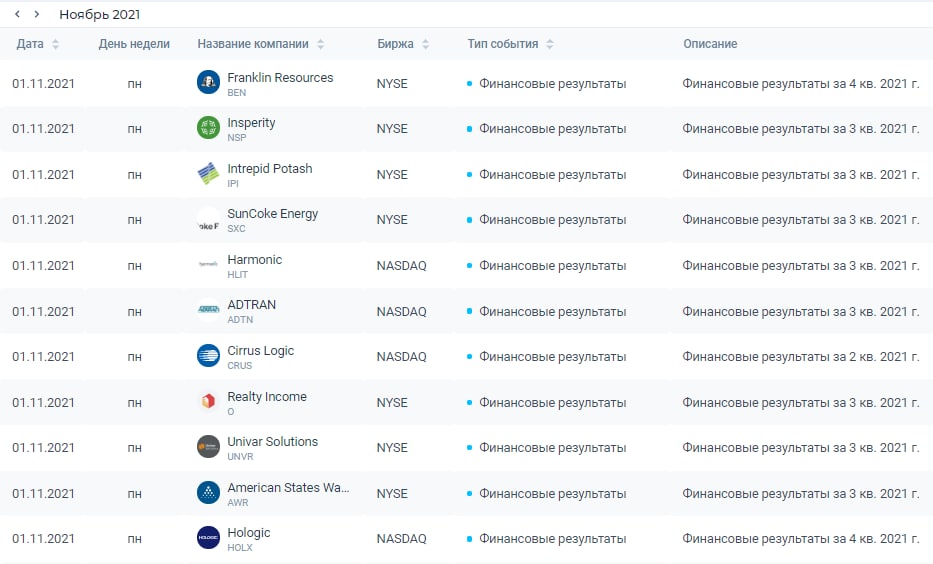Click the date 01.11.2021 in Intrepid Potash row

[x=43, y=175]
